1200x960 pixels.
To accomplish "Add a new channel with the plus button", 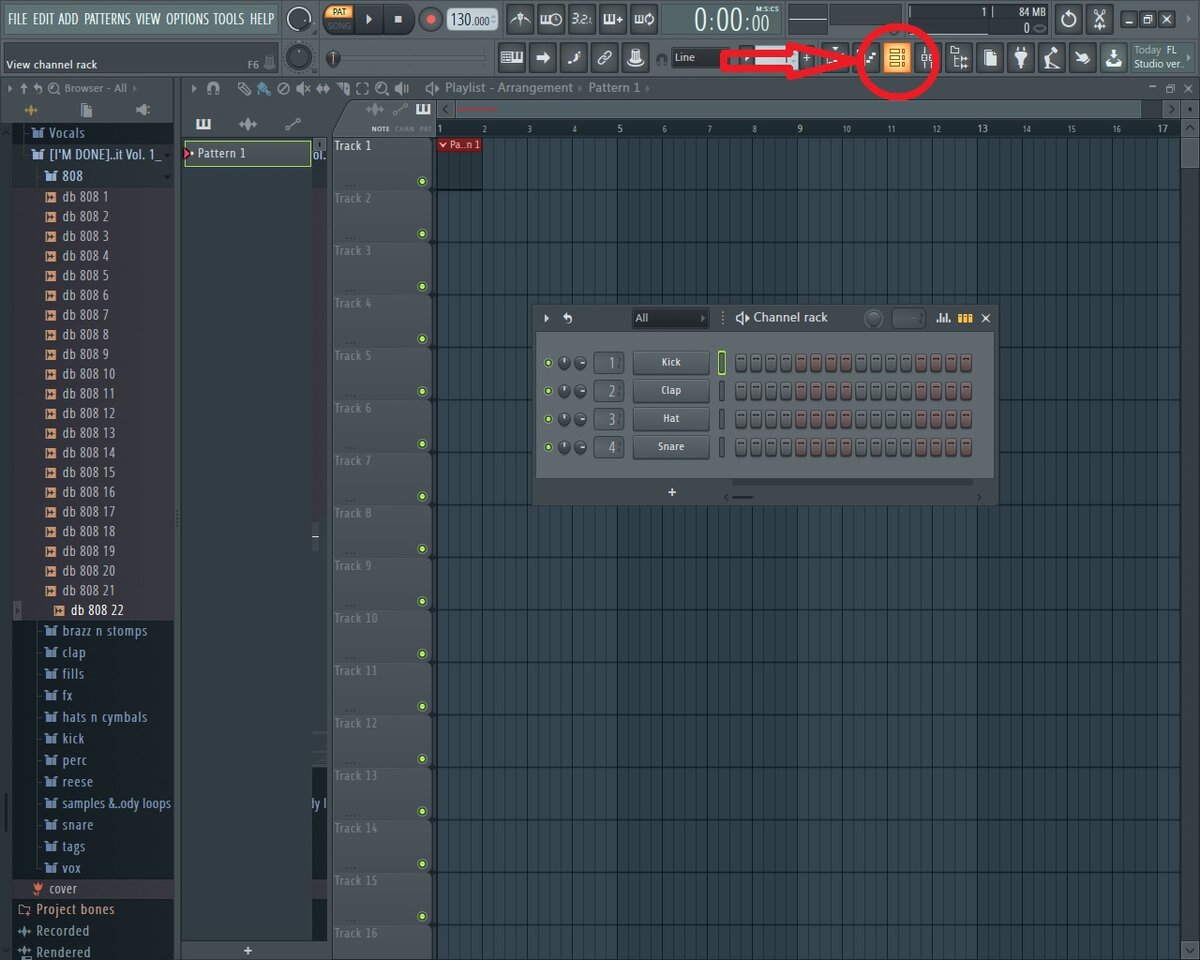I will click(672, 492).
